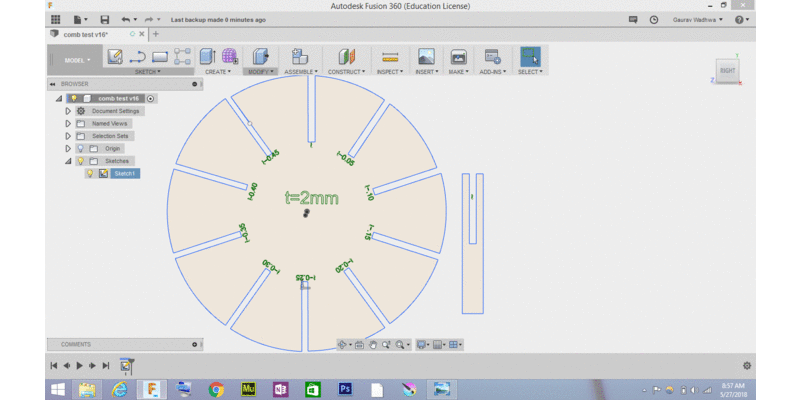
Task: Click the Insert image icon
Action: tap(426, 57)
